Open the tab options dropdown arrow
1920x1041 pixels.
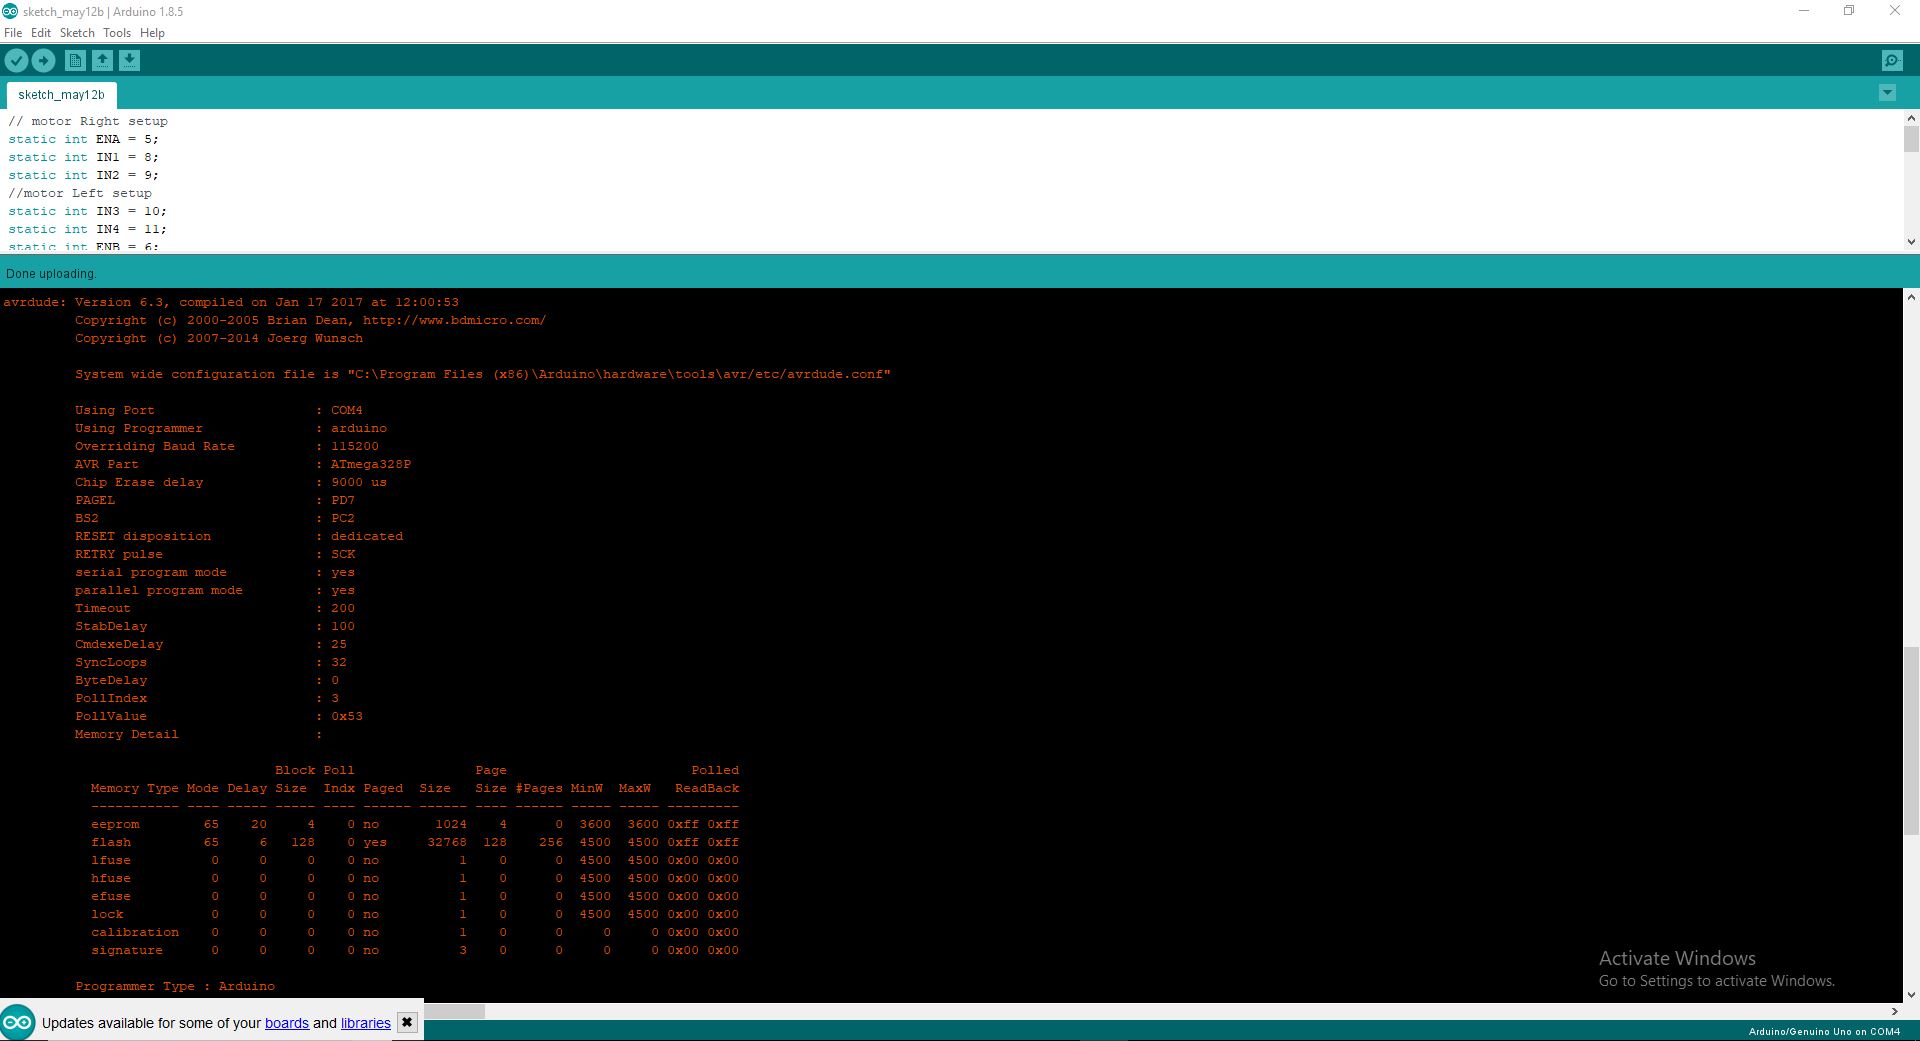pos(1887,92)
